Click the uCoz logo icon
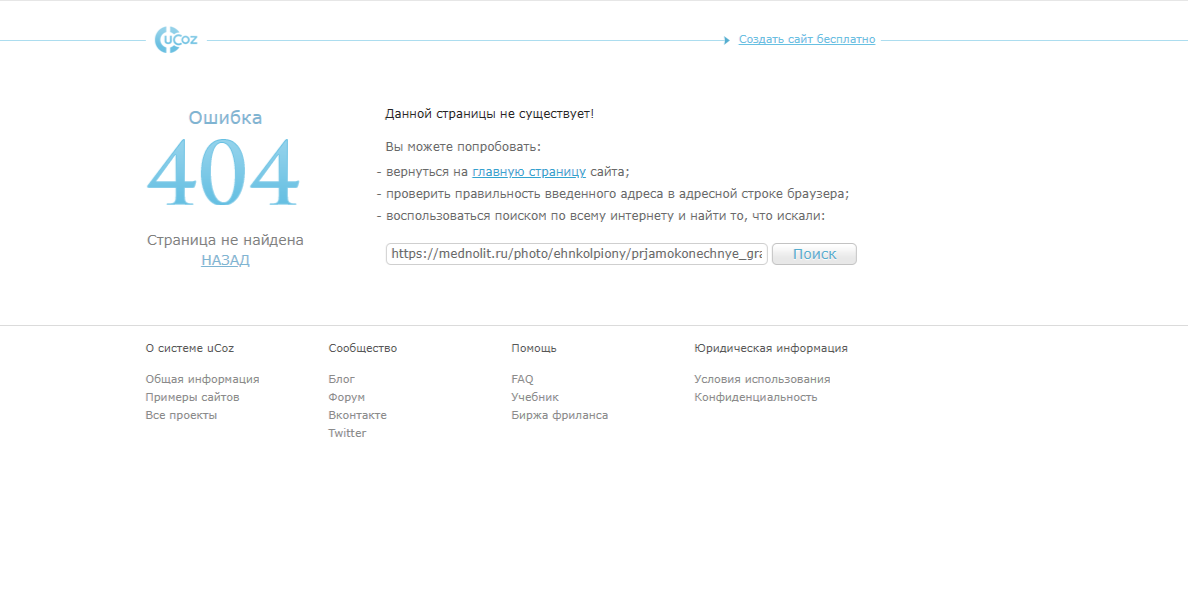The image size is (1188, 599). click(176, 40)
